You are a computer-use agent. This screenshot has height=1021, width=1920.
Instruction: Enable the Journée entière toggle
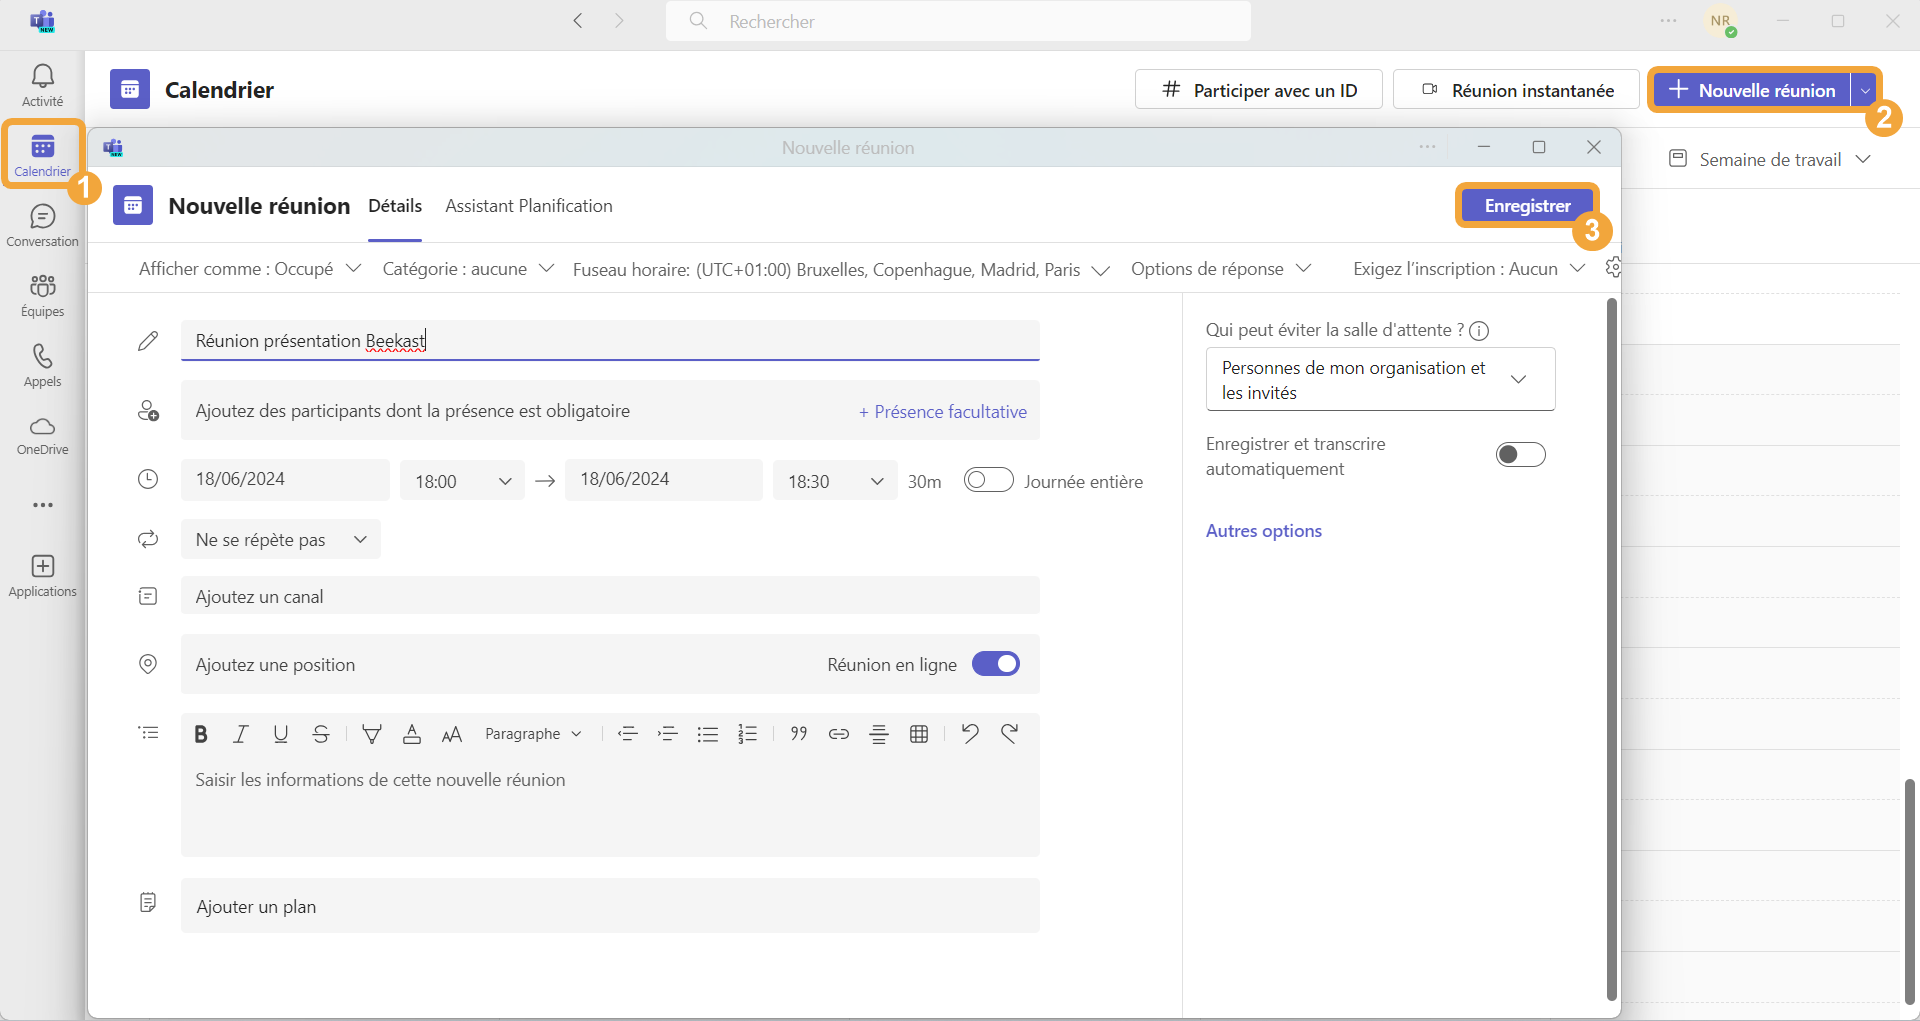988,481
